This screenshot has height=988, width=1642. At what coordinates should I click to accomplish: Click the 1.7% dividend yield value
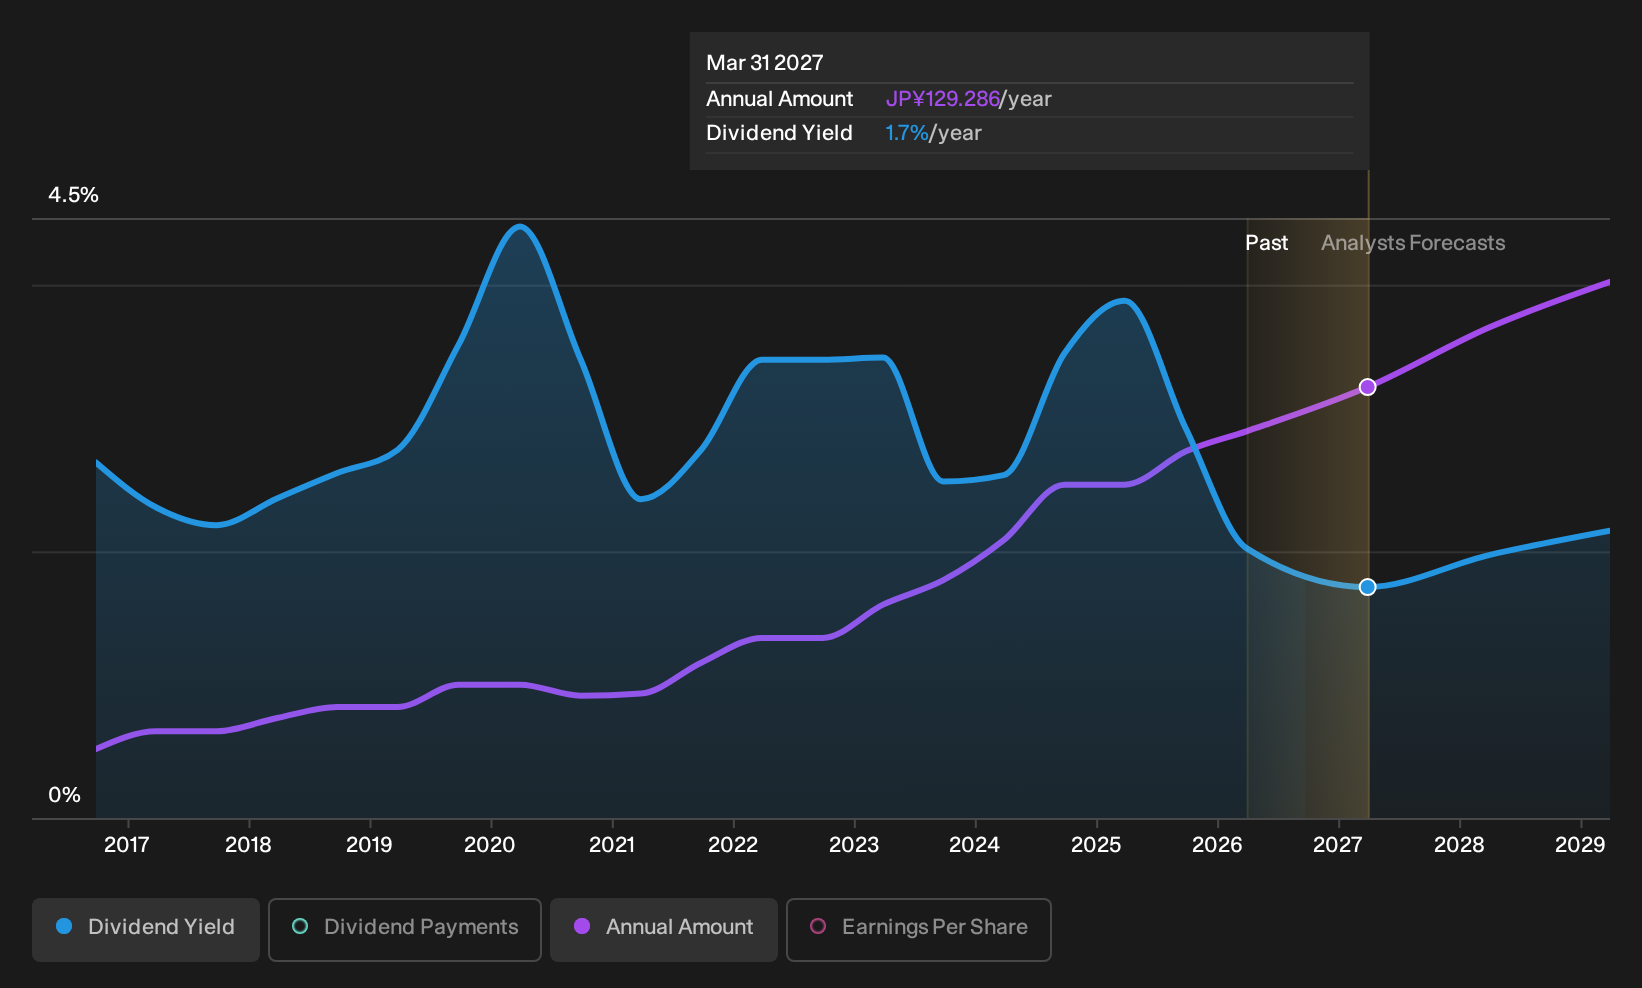click(x=907, y=133)
